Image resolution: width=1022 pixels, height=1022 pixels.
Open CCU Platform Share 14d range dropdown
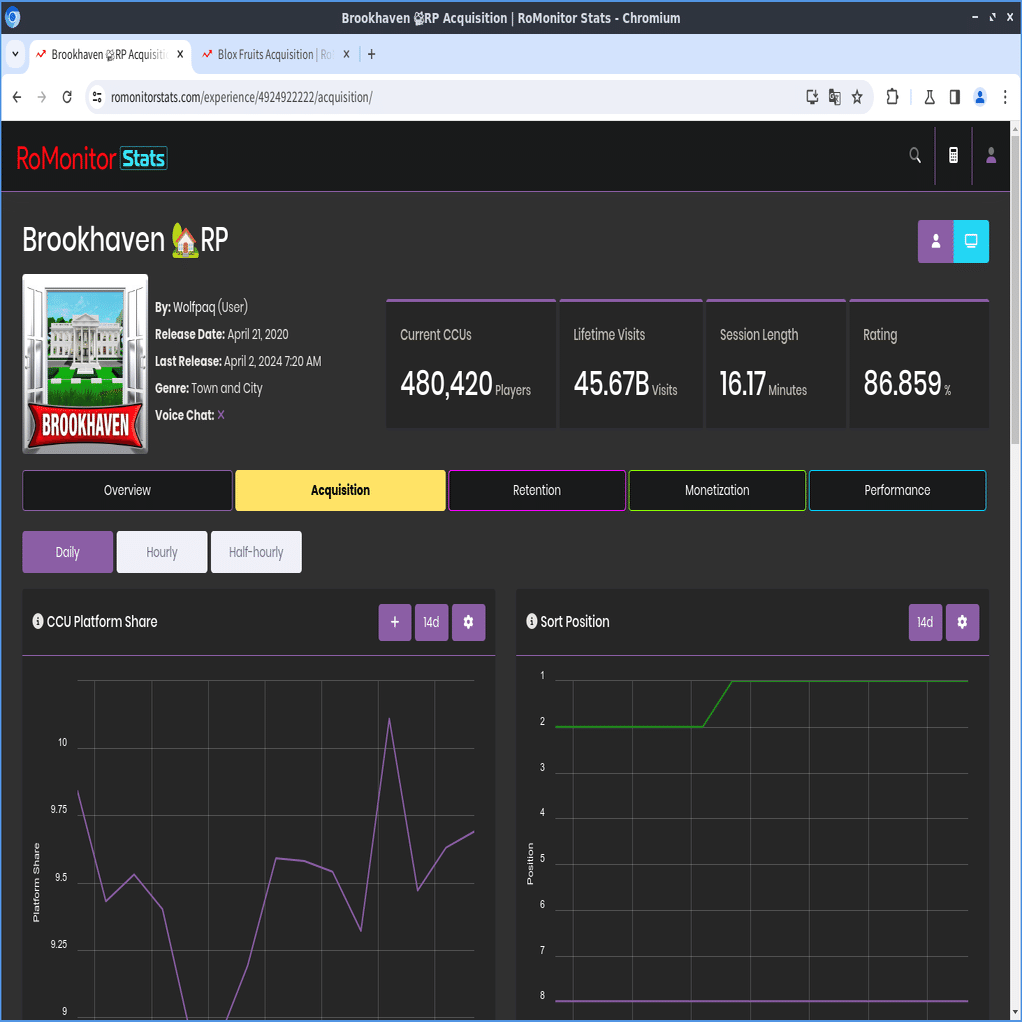pyautogui.click(x=431, y=622)
